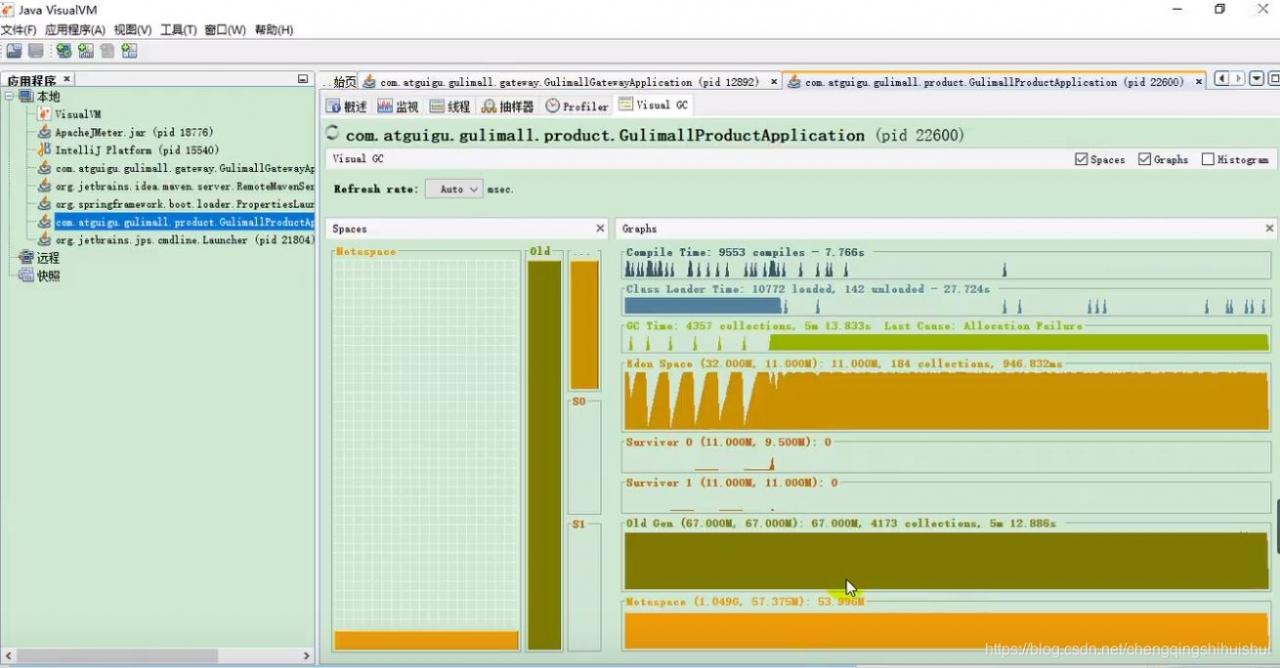Open the 窗口(W) menu
Screen dimensions: 1280x668
[225, 30]
